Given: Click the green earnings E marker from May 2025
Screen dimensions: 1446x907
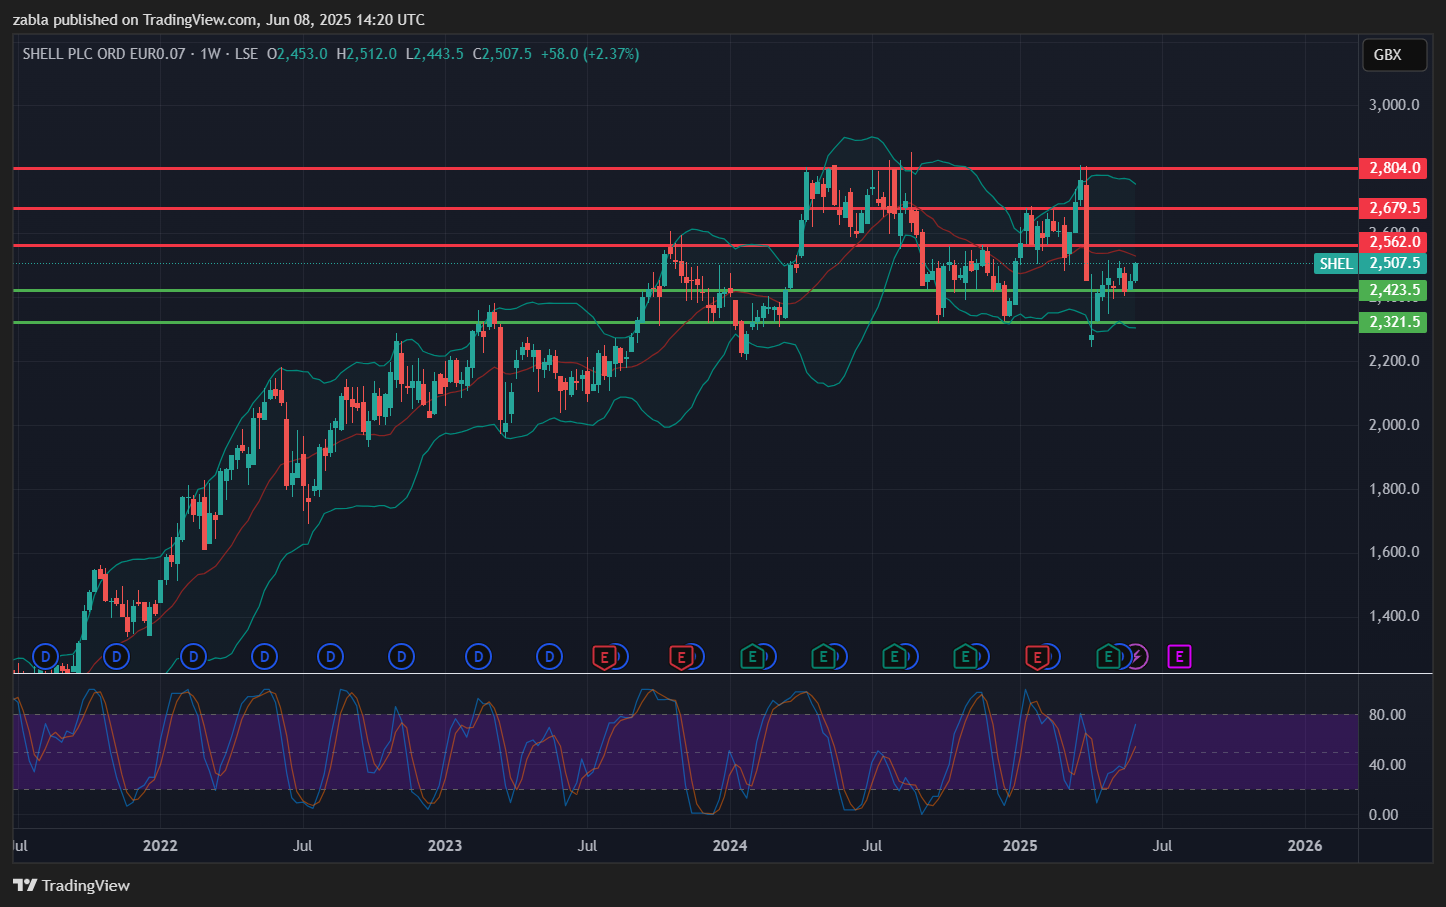Looking at the screenshot, I should 1108,657.
